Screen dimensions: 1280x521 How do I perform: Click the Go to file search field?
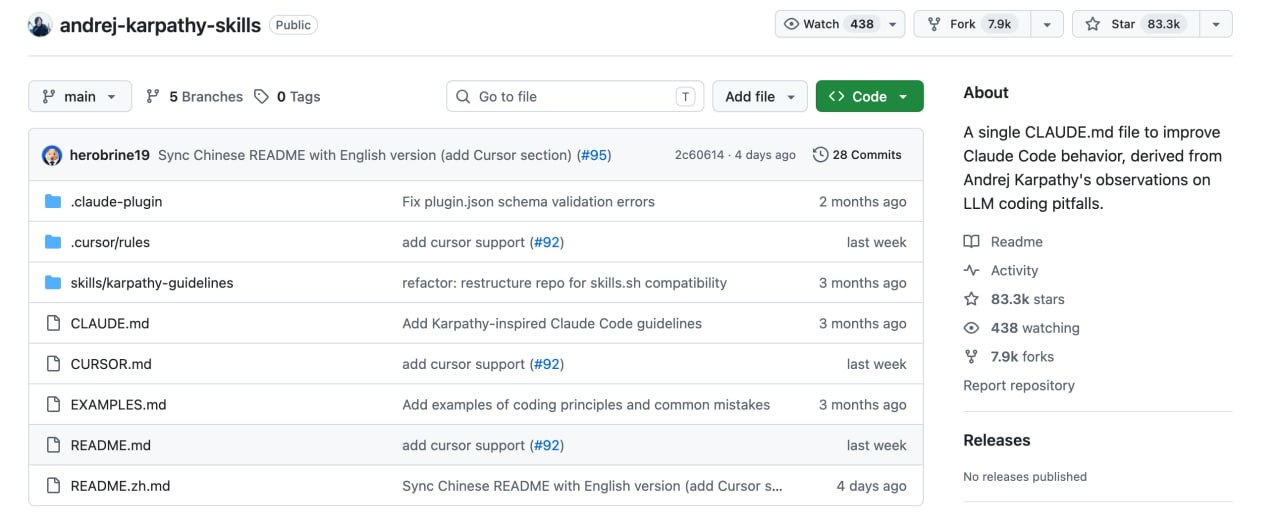pyautogui.click(x=575, y=96)
